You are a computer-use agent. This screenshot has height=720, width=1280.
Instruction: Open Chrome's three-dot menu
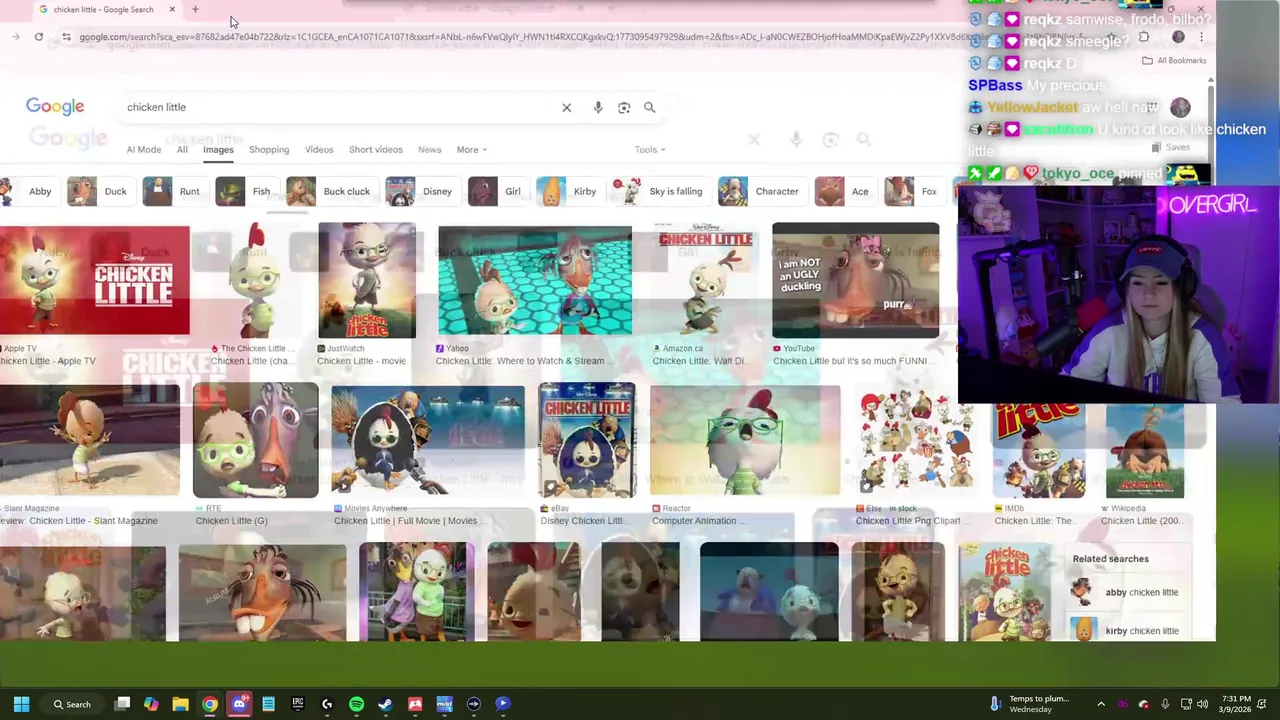tap(1201, 37)
